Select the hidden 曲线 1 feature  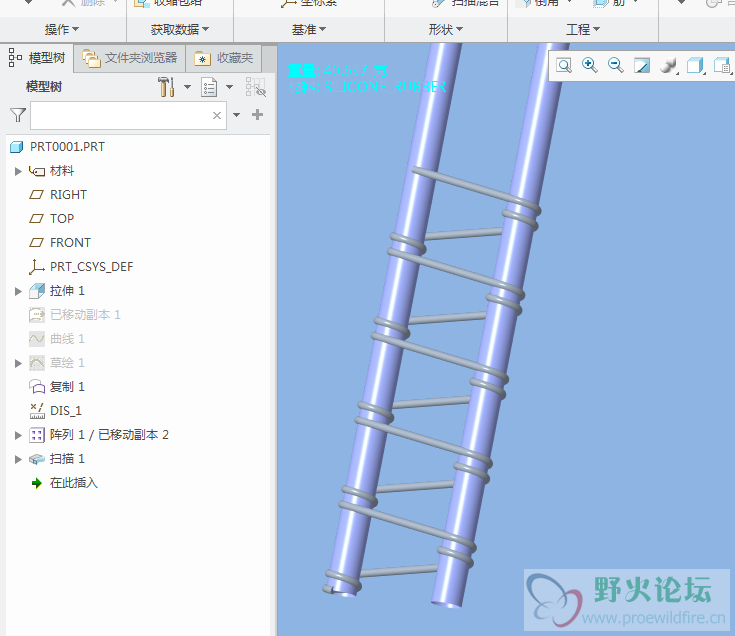pyautogui.click(x=67, y=338)
